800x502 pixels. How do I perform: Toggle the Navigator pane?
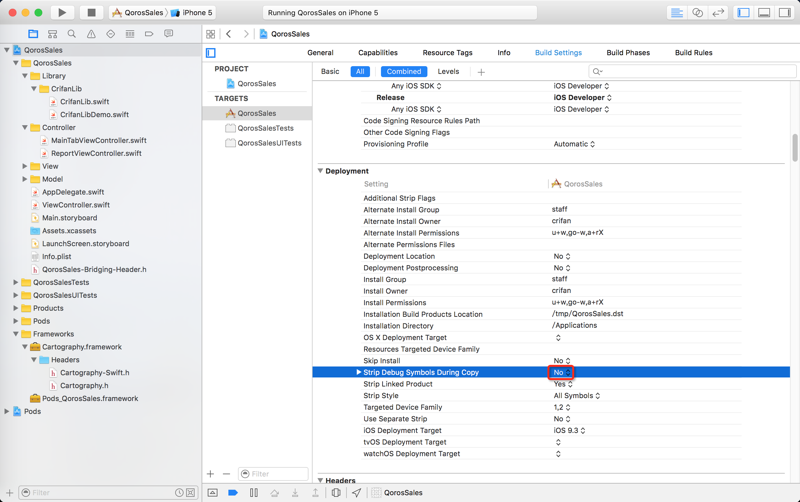coord(744,13)
